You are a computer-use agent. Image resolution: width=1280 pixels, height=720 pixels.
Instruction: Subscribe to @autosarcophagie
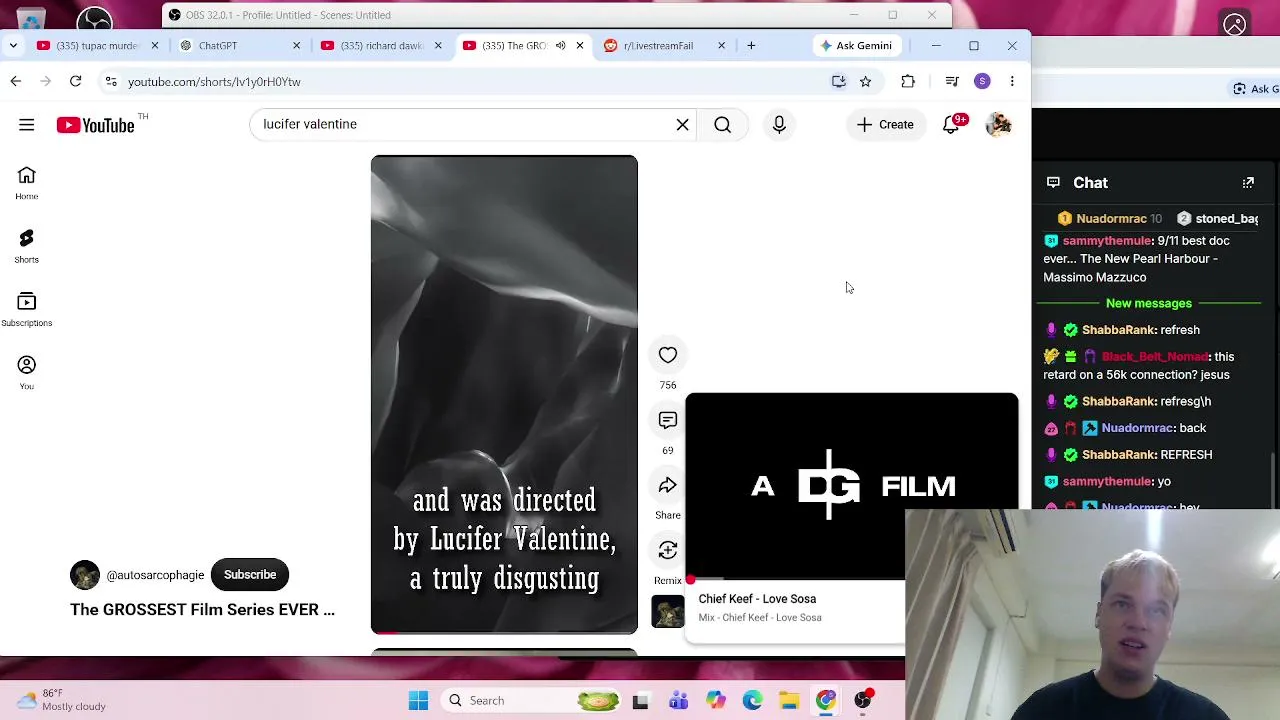pyautogui.click(x=250, y=575)
